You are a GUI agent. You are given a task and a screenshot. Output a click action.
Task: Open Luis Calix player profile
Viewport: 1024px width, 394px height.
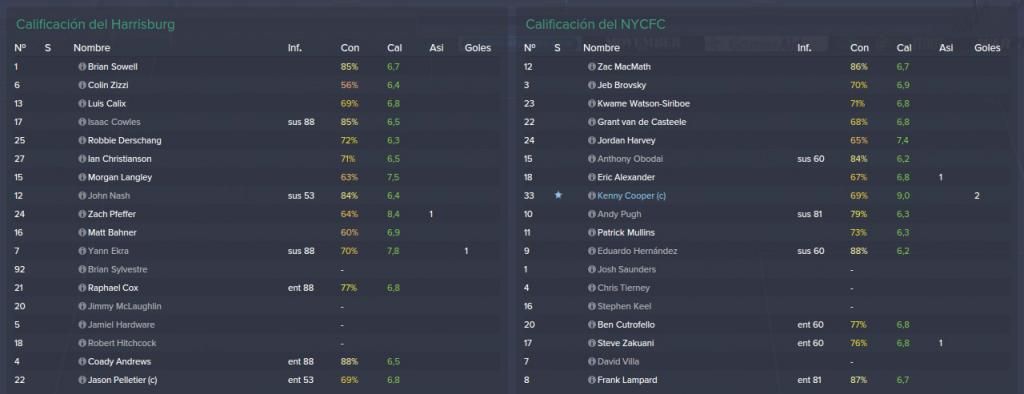[x=107, y=104]
